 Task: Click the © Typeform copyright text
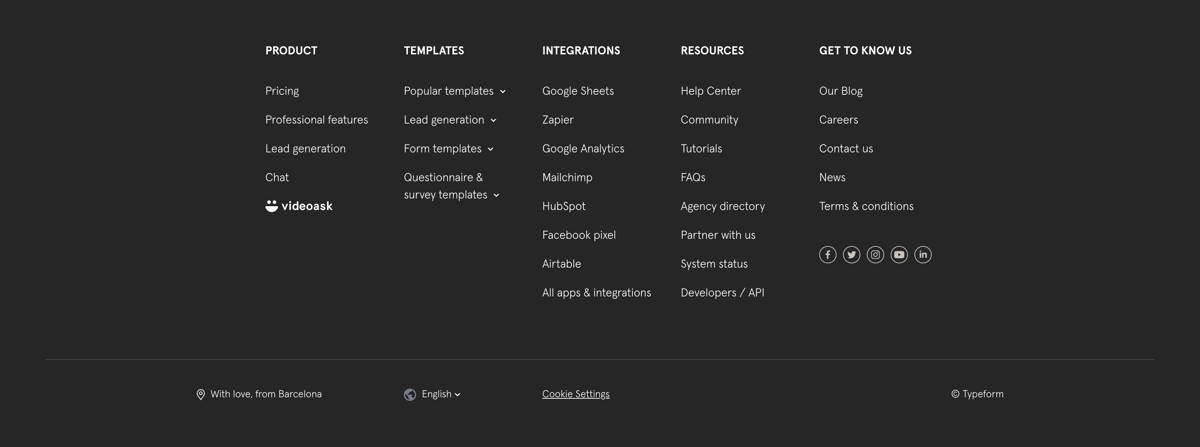(977, 395)
